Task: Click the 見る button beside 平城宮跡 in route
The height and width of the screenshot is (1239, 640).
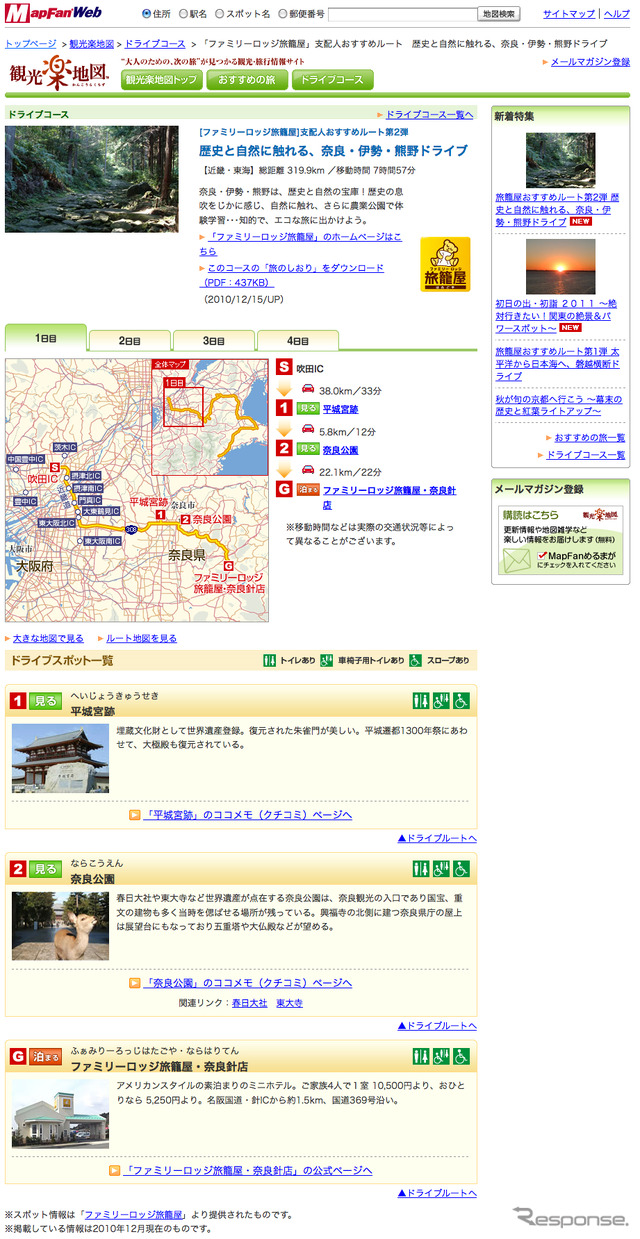Action: 308,408
